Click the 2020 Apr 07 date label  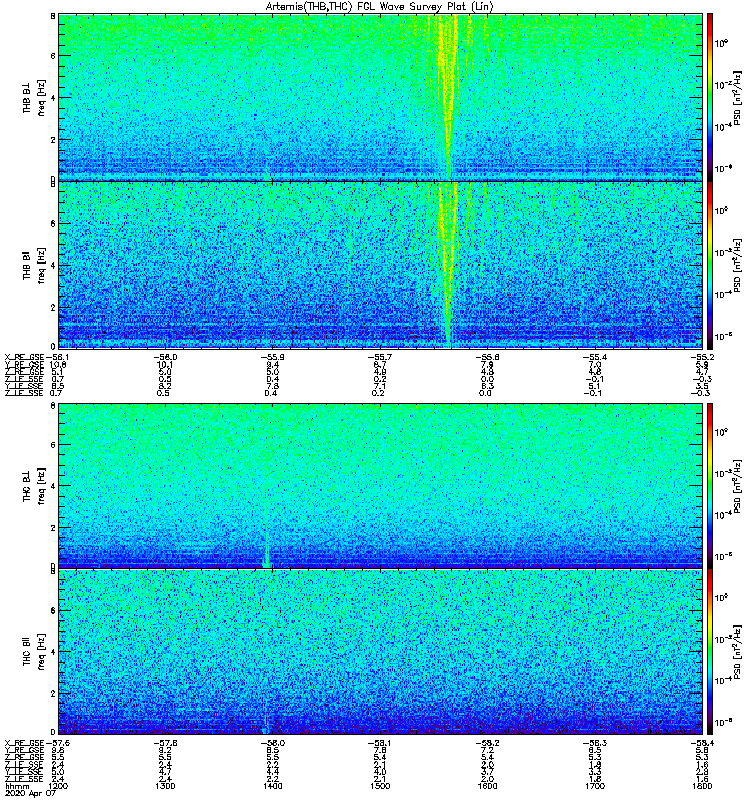click(x=30, y=794)
